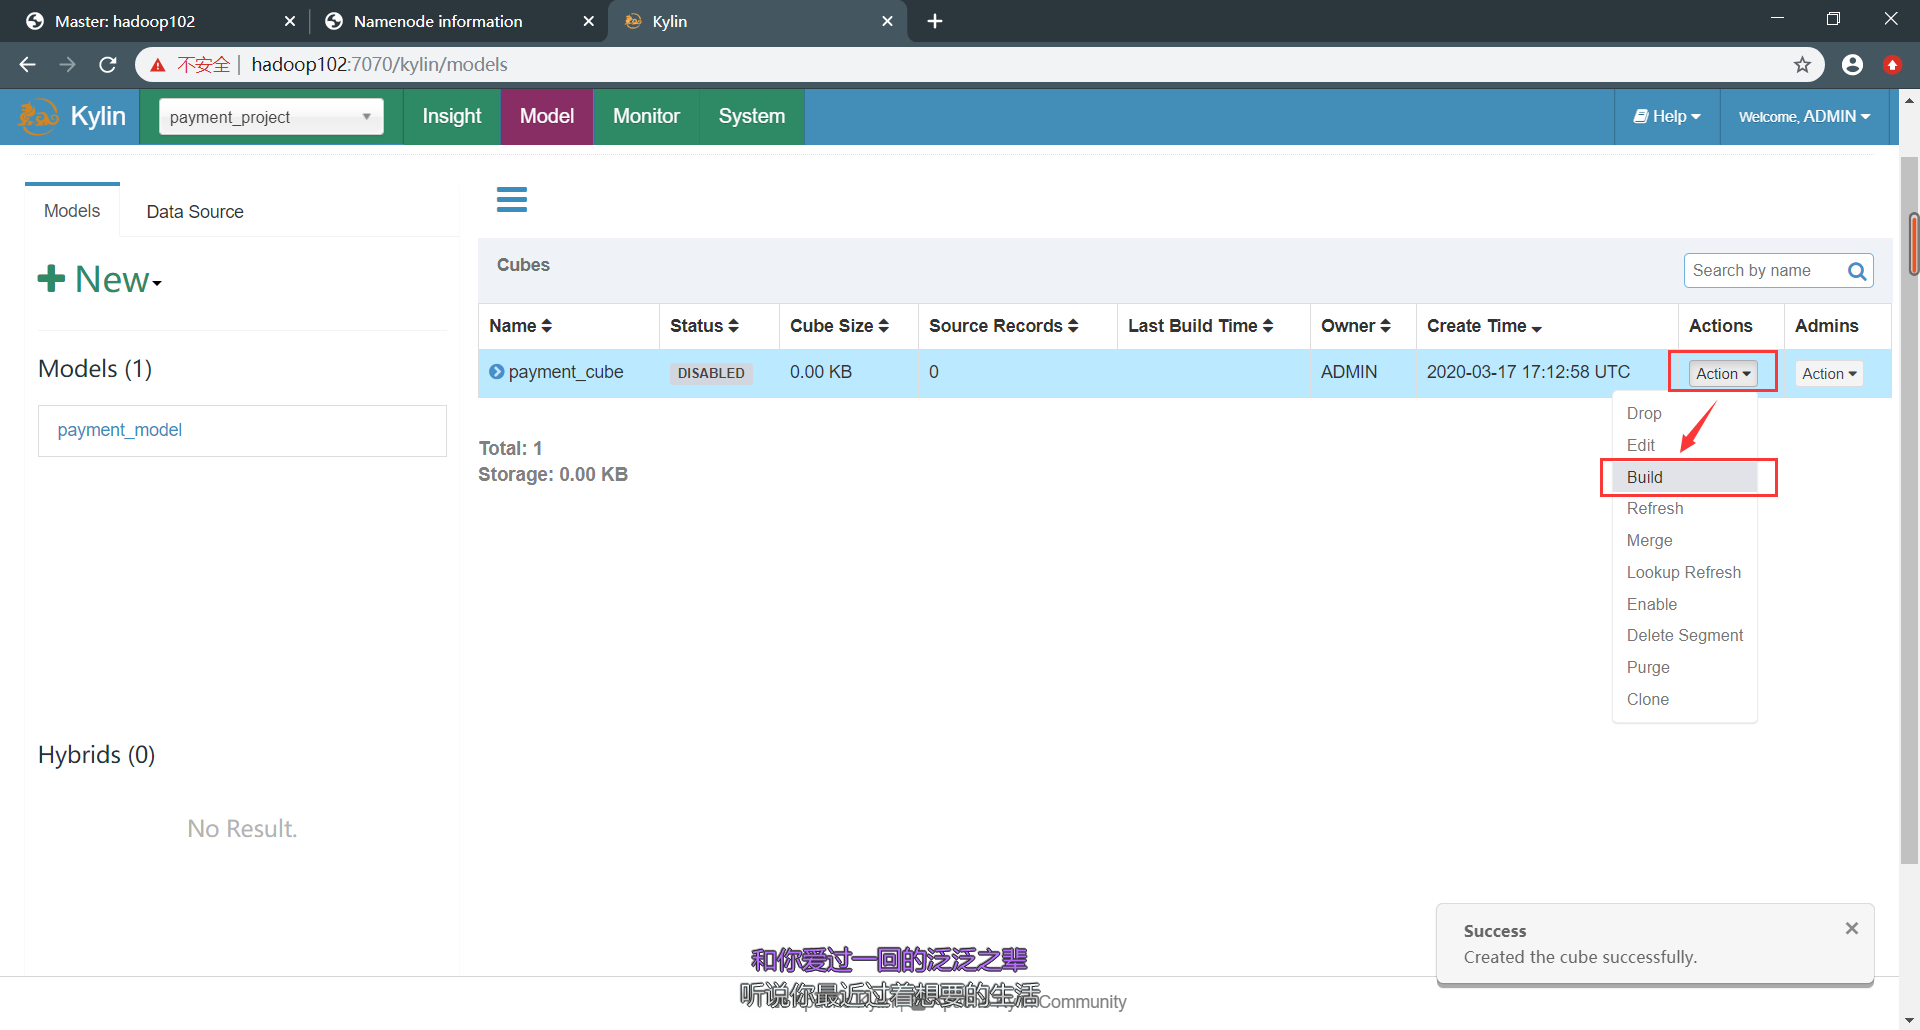Open the Help dropdown menu
This screenshot has width=1920, height=1030.
tap(1667, 117)
